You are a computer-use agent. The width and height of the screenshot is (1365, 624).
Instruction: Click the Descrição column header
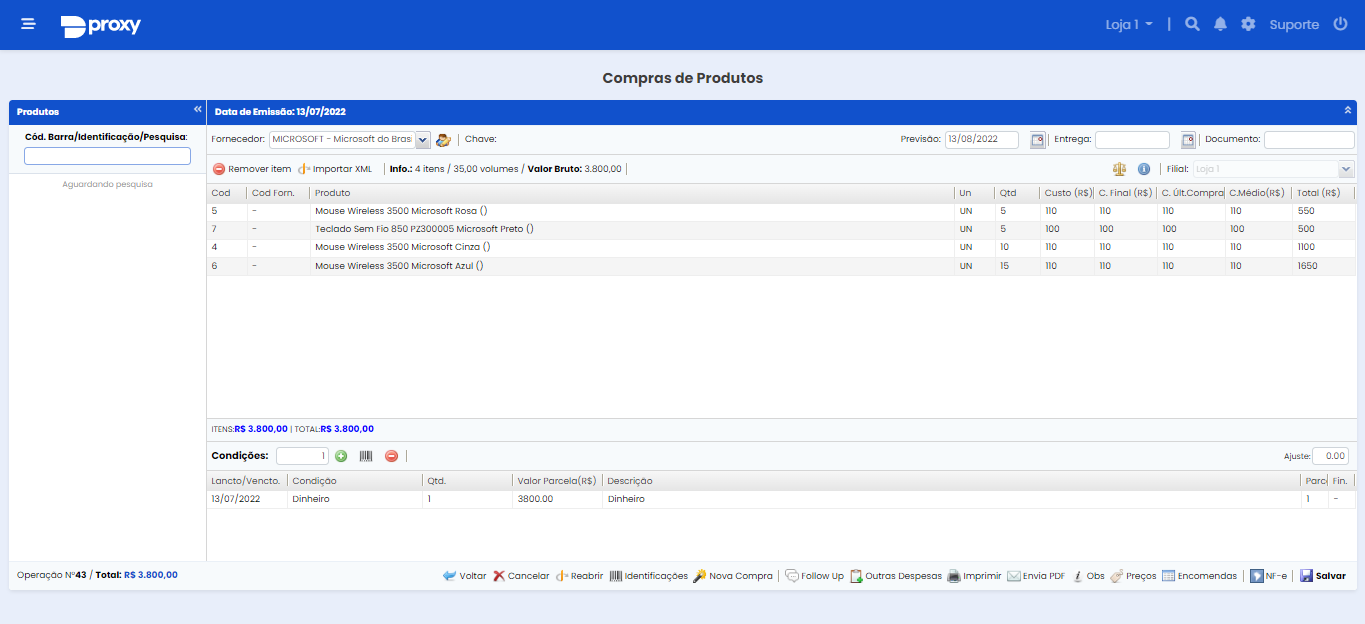[950, 481]
